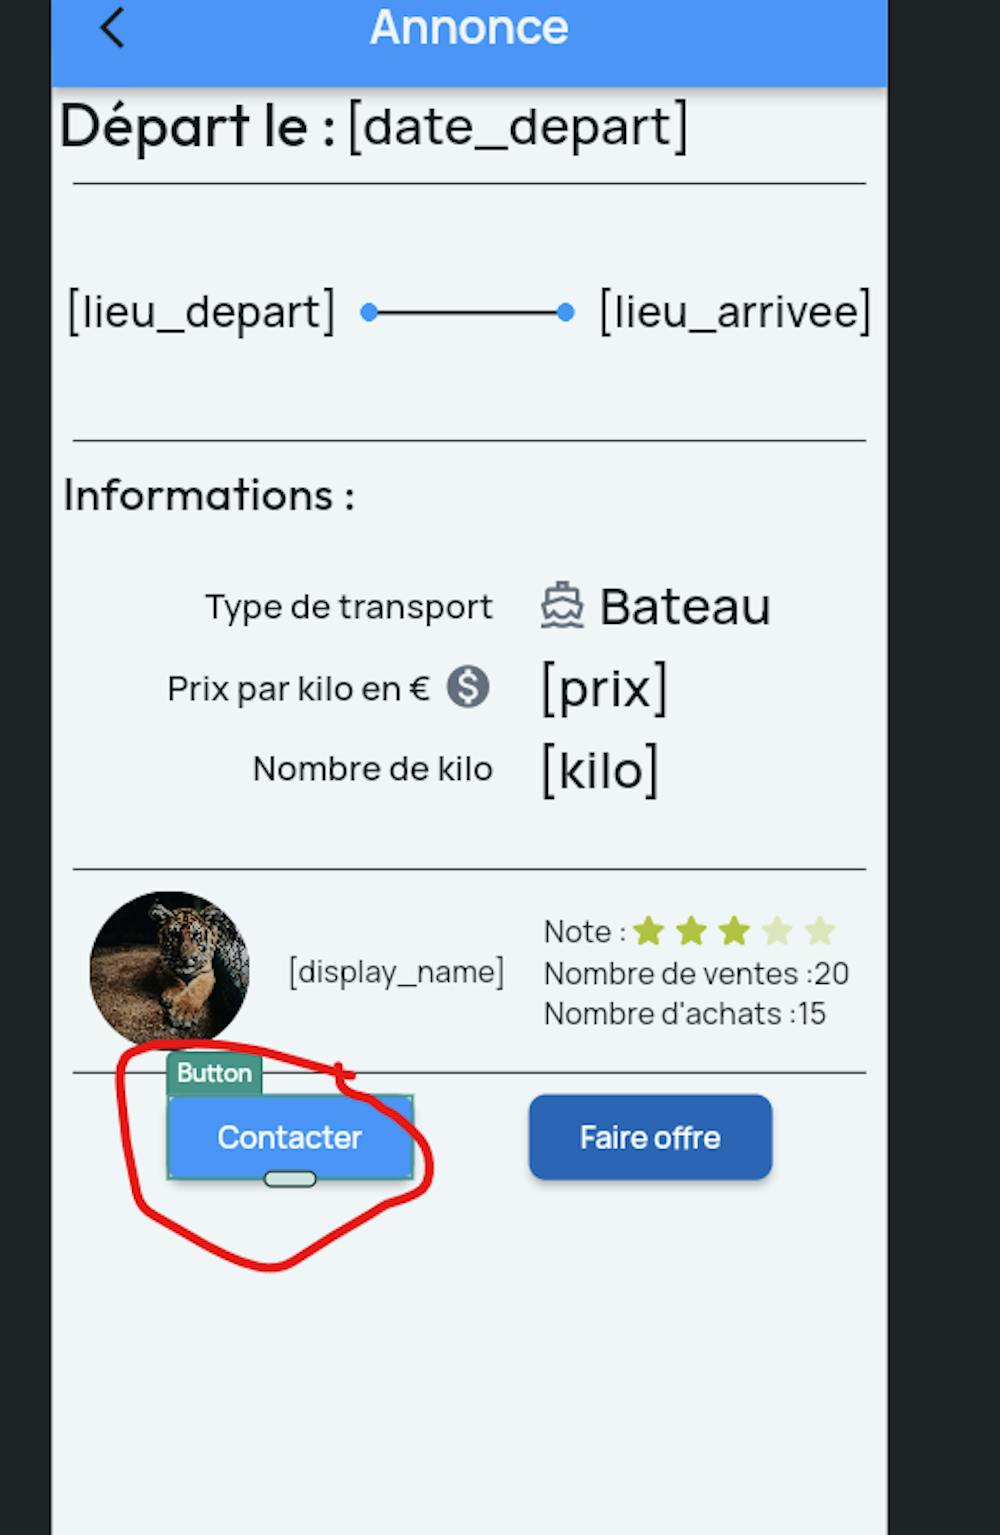Click the boat transport icon

[562, 606]
